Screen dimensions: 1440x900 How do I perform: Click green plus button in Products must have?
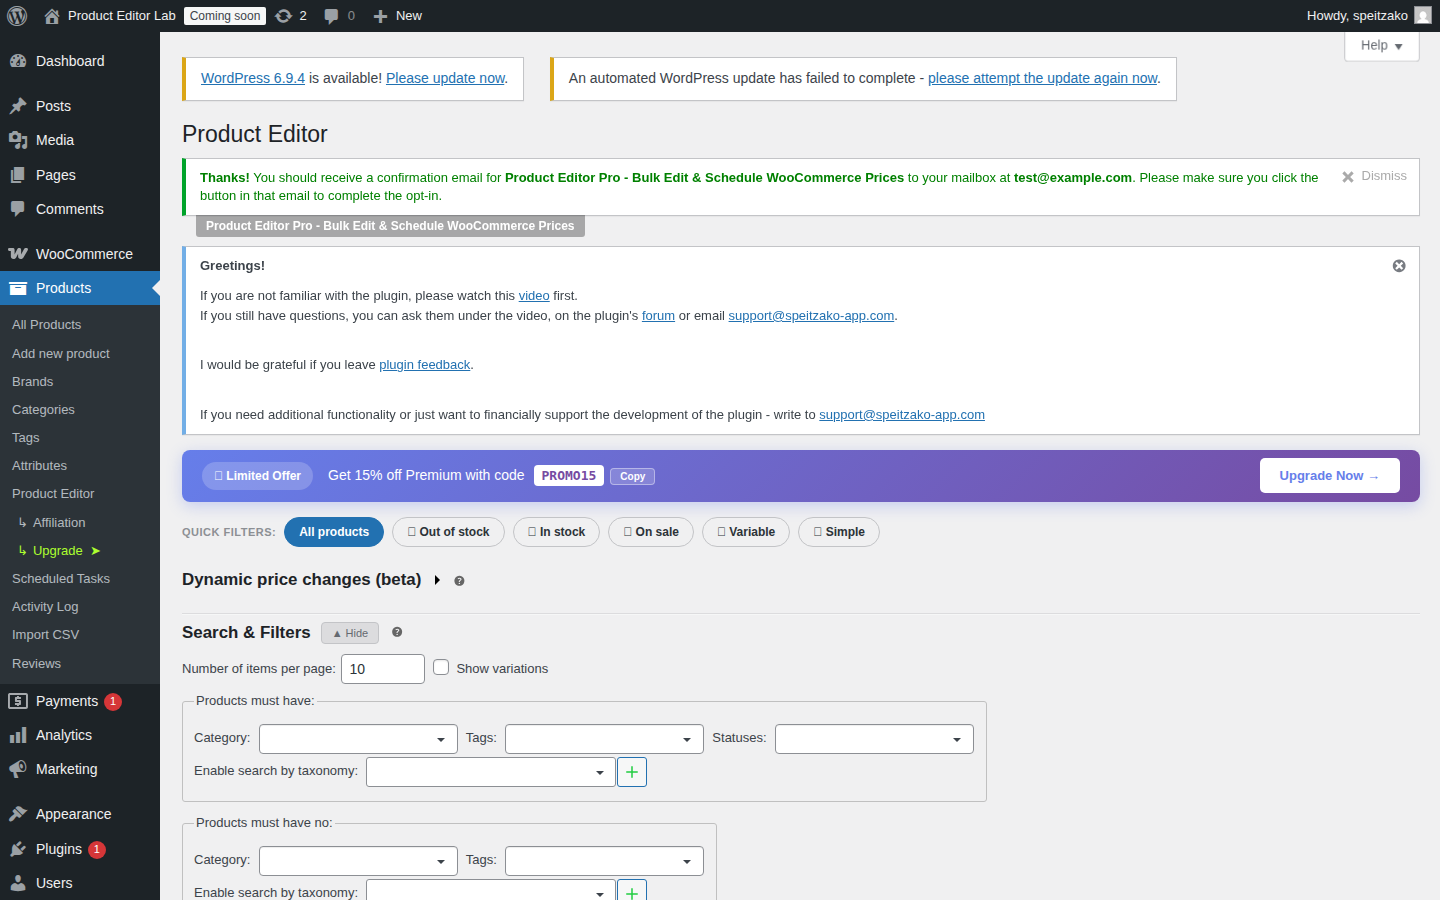point(632,772)
